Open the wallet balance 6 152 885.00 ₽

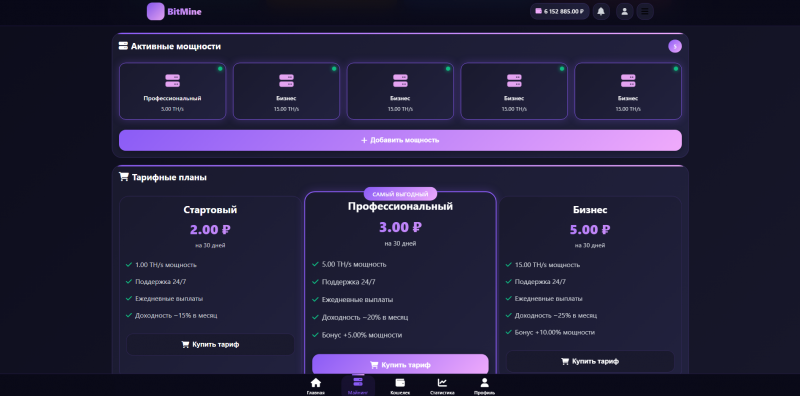(560, 11)
